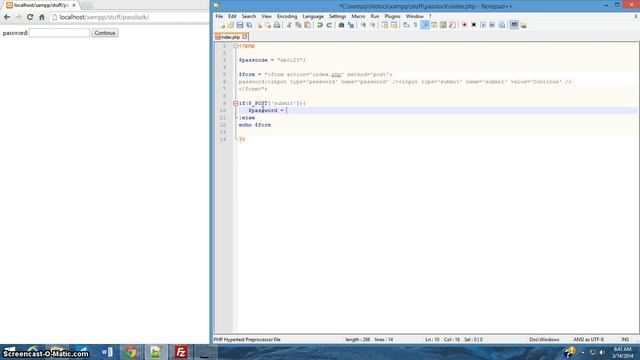Open the Plugins menu
Viewport: 640px width, 360px height.
click(x=392, y=16)
